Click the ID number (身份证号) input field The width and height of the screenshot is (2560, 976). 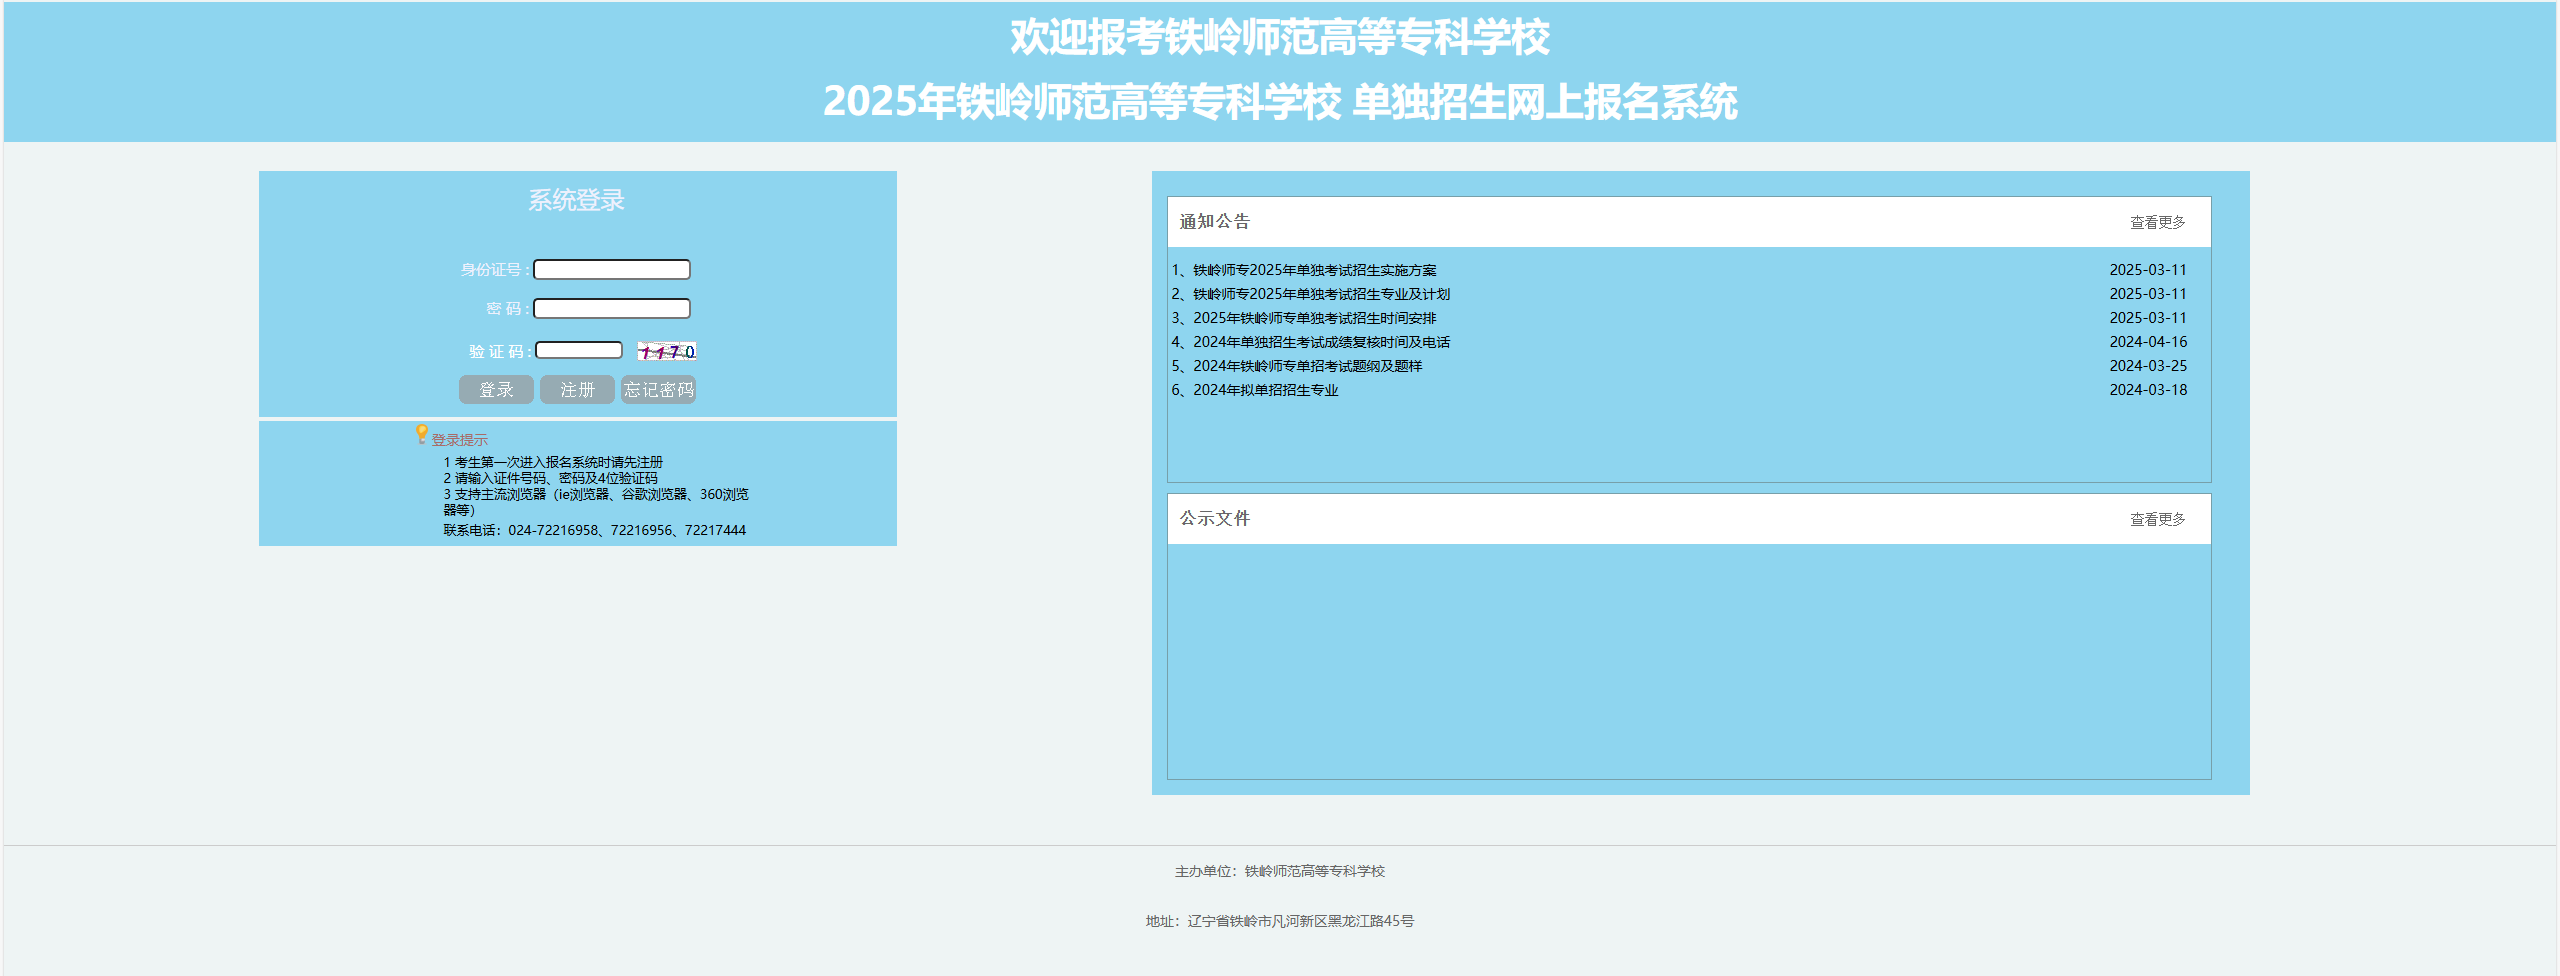(612, 270)
